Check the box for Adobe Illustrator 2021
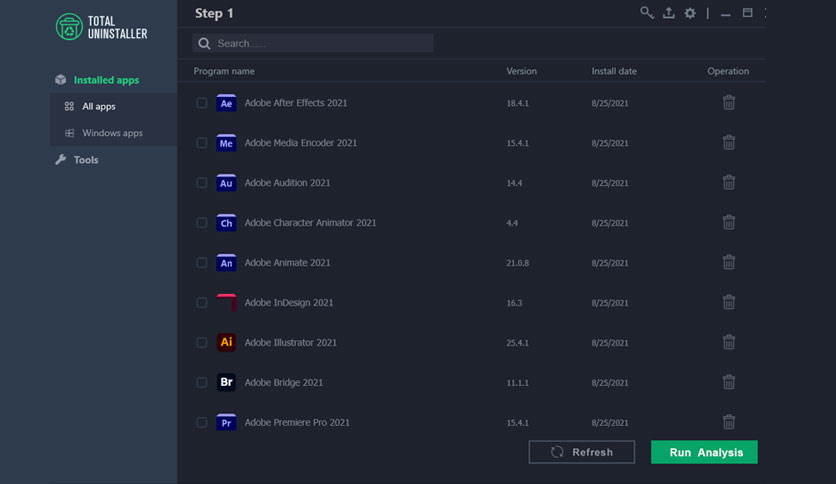The height and width of the screenshot is (484, 836). pyautogui.click(x=202, y=343)
